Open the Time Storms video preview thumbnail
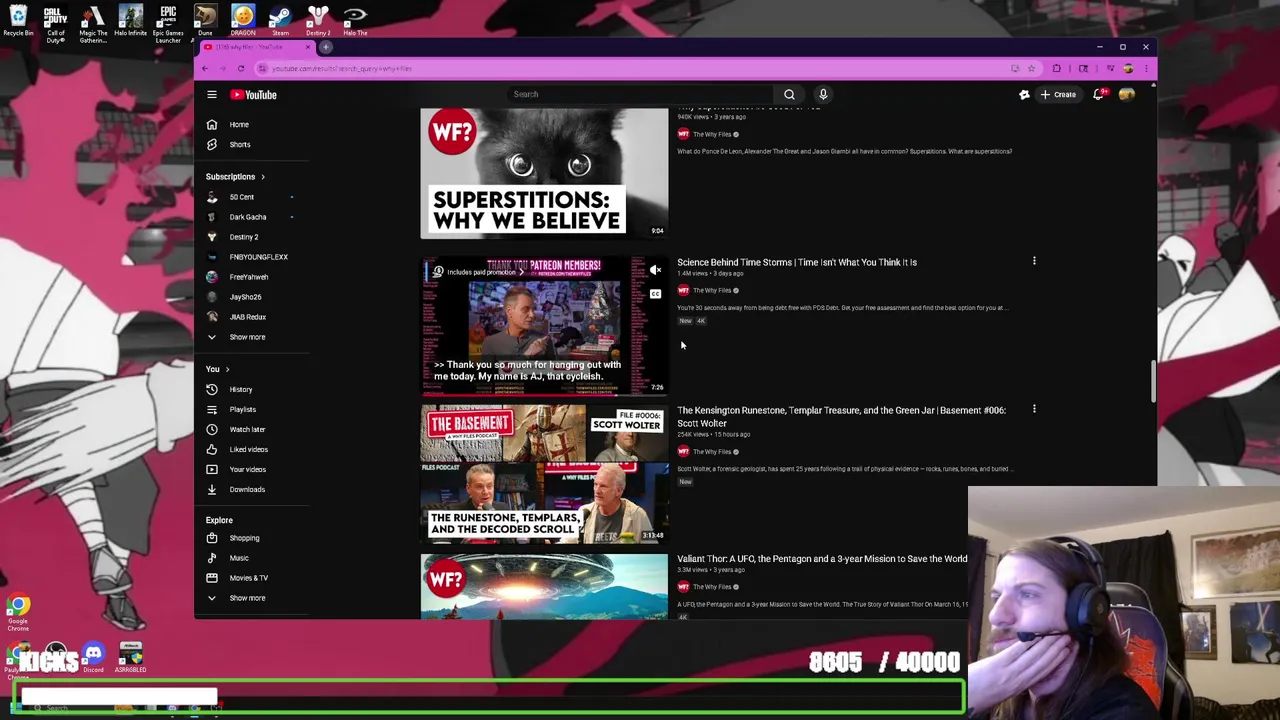The height and width of the screenshot is (720, 1280). pyautogui.click(x=544, y=326)
